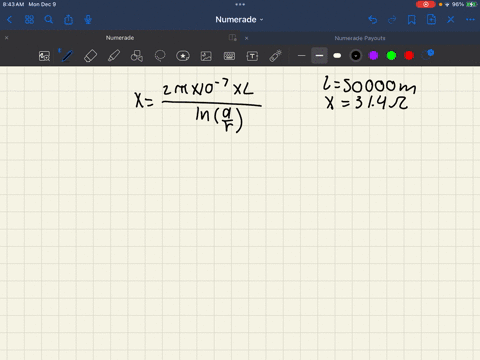Bookmark the current page

(412, 20)
